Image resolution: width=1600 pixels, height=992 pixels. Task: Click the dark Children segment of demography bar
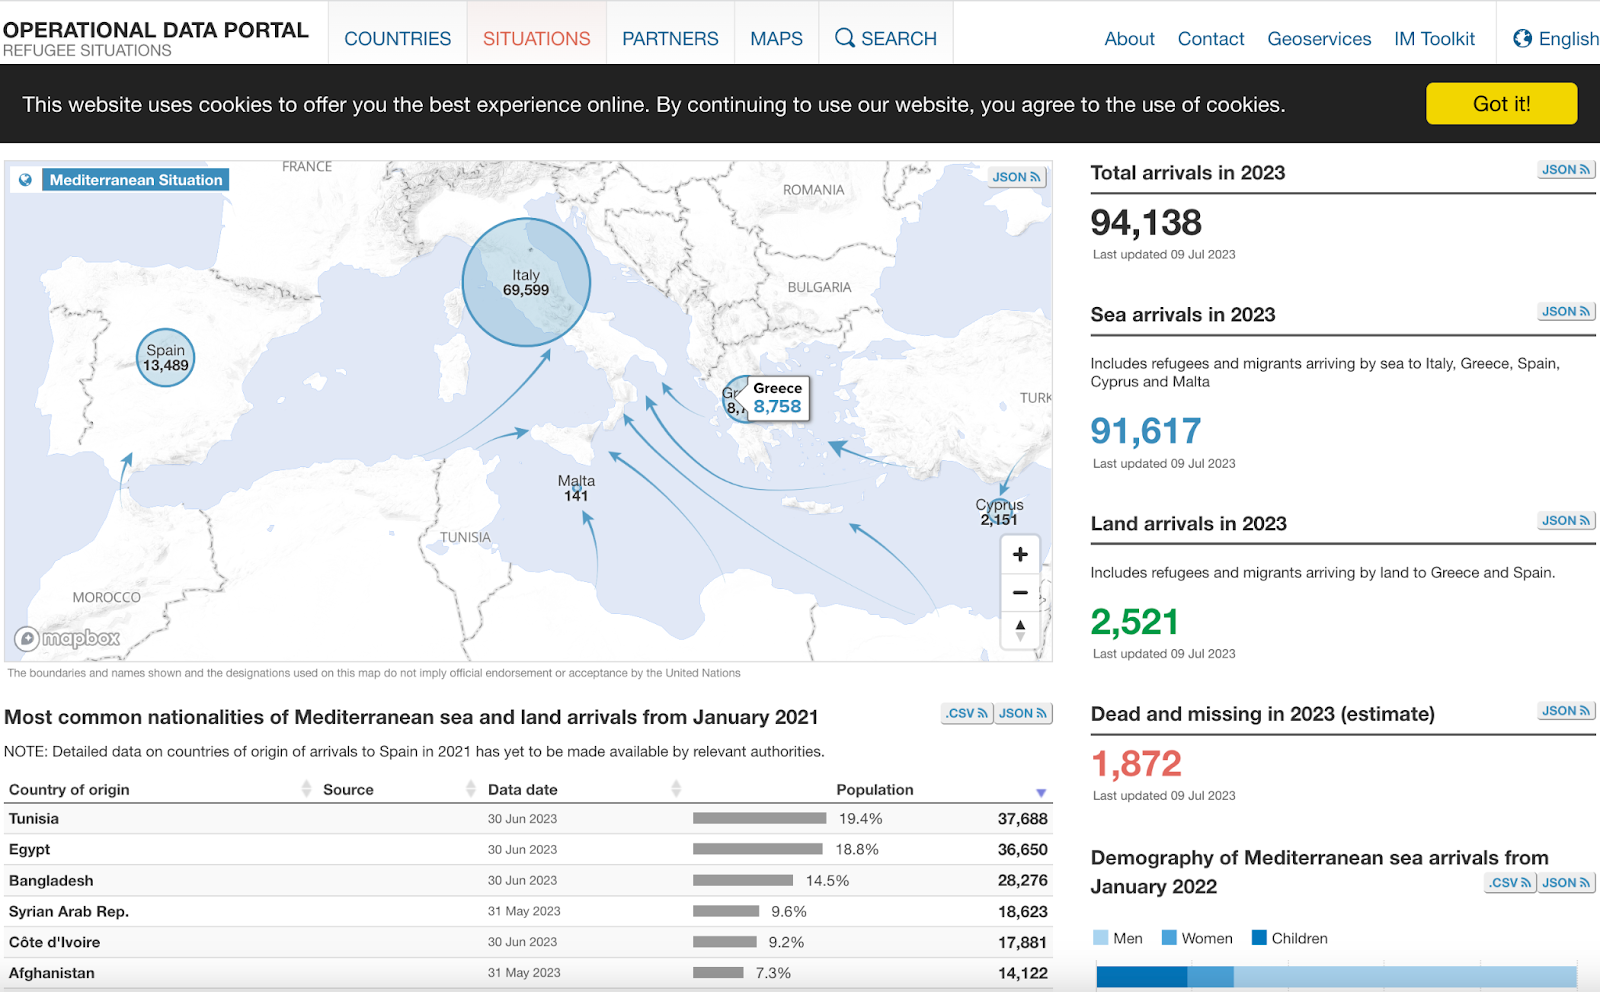coord(1142,977)
